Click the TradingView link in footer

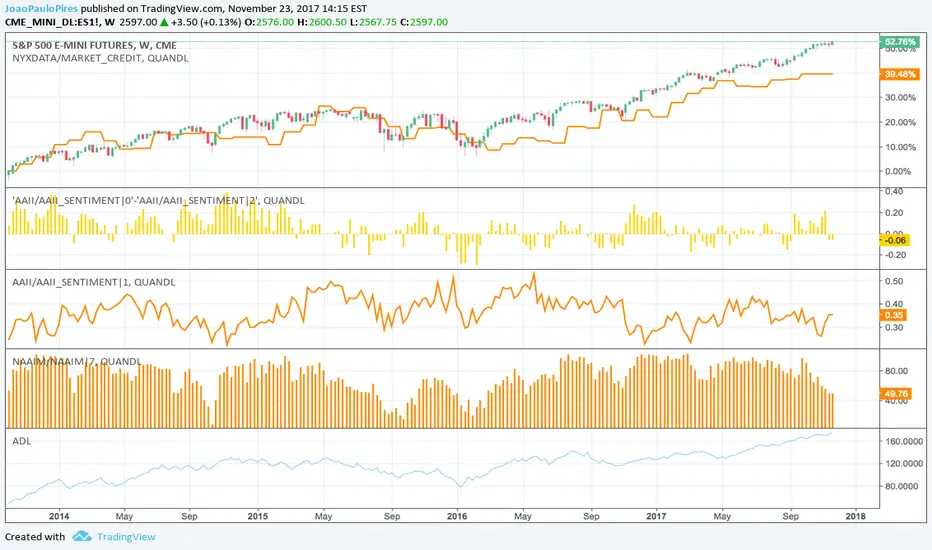click(126, 537)
